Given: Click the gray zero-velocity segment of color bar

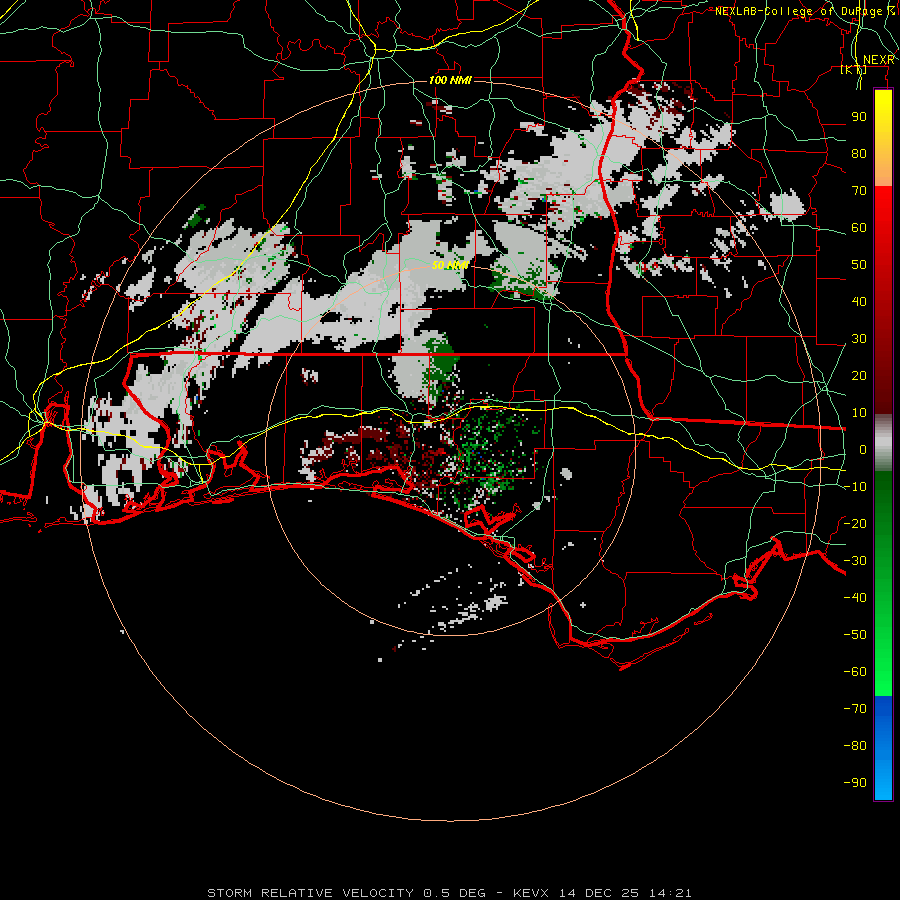Looking at the screenshot, I should click(883, 443).
